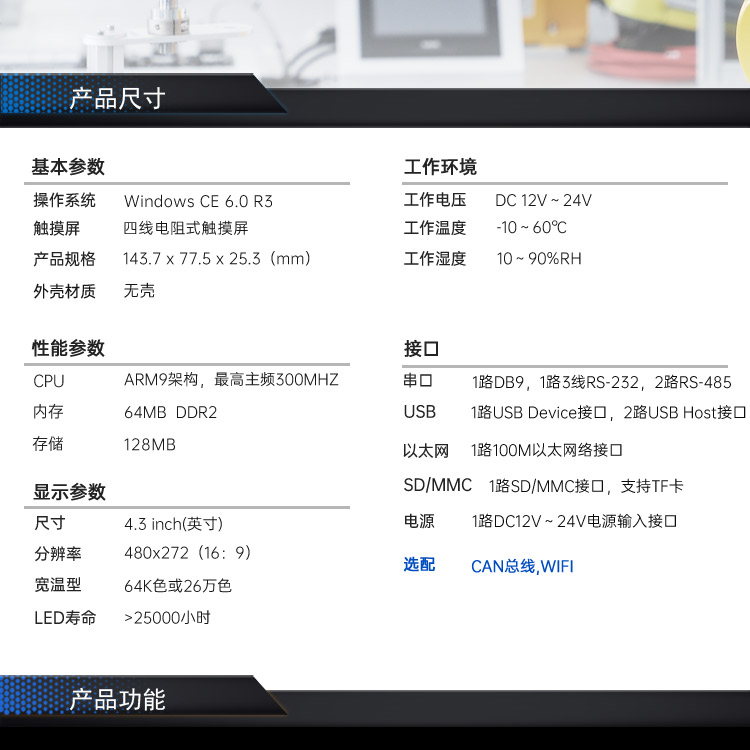
Task: Click the blue CAN总线,WIFI text
Action: coord(522,567)
